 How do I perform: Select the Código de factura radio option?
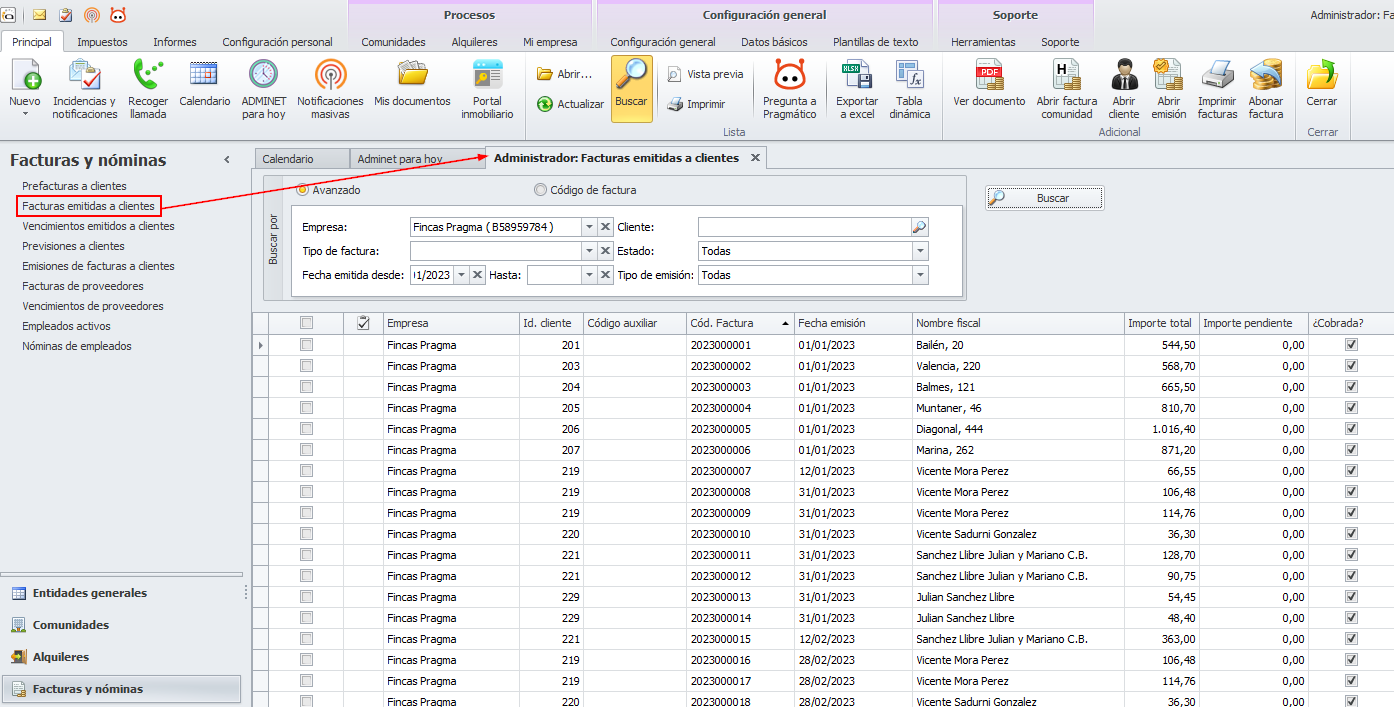(x=541, y=190)
